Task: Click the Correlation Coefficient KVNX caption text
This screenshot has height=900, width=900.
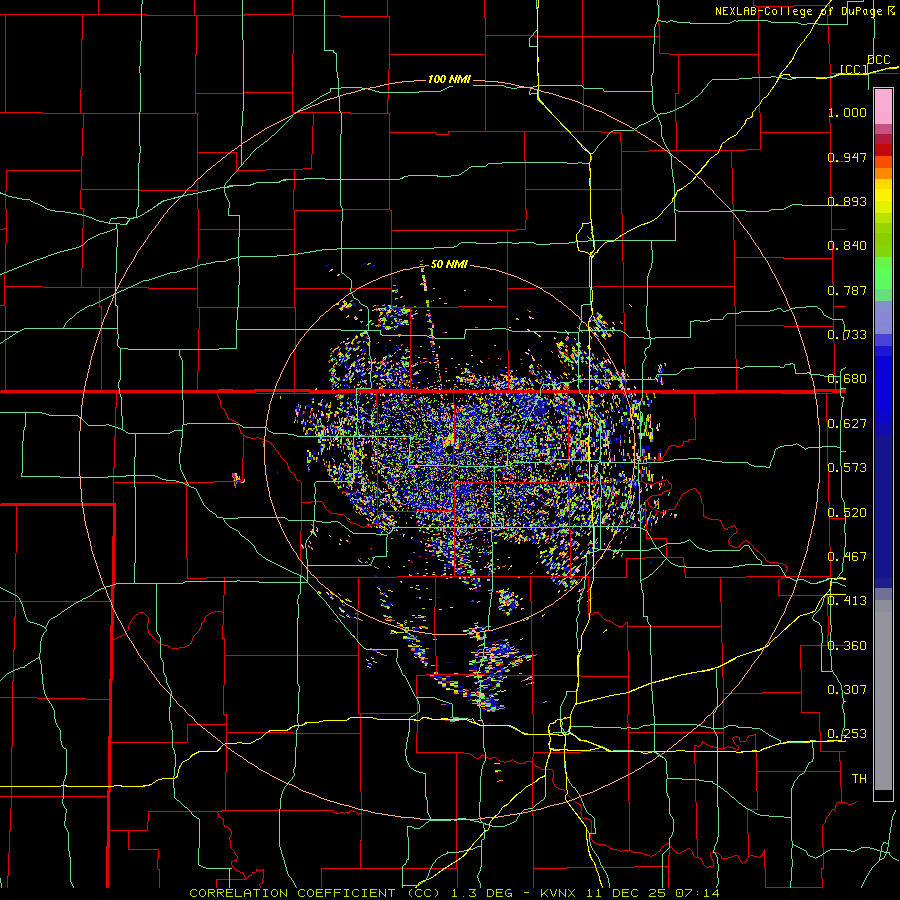Action: click(455, 893)
